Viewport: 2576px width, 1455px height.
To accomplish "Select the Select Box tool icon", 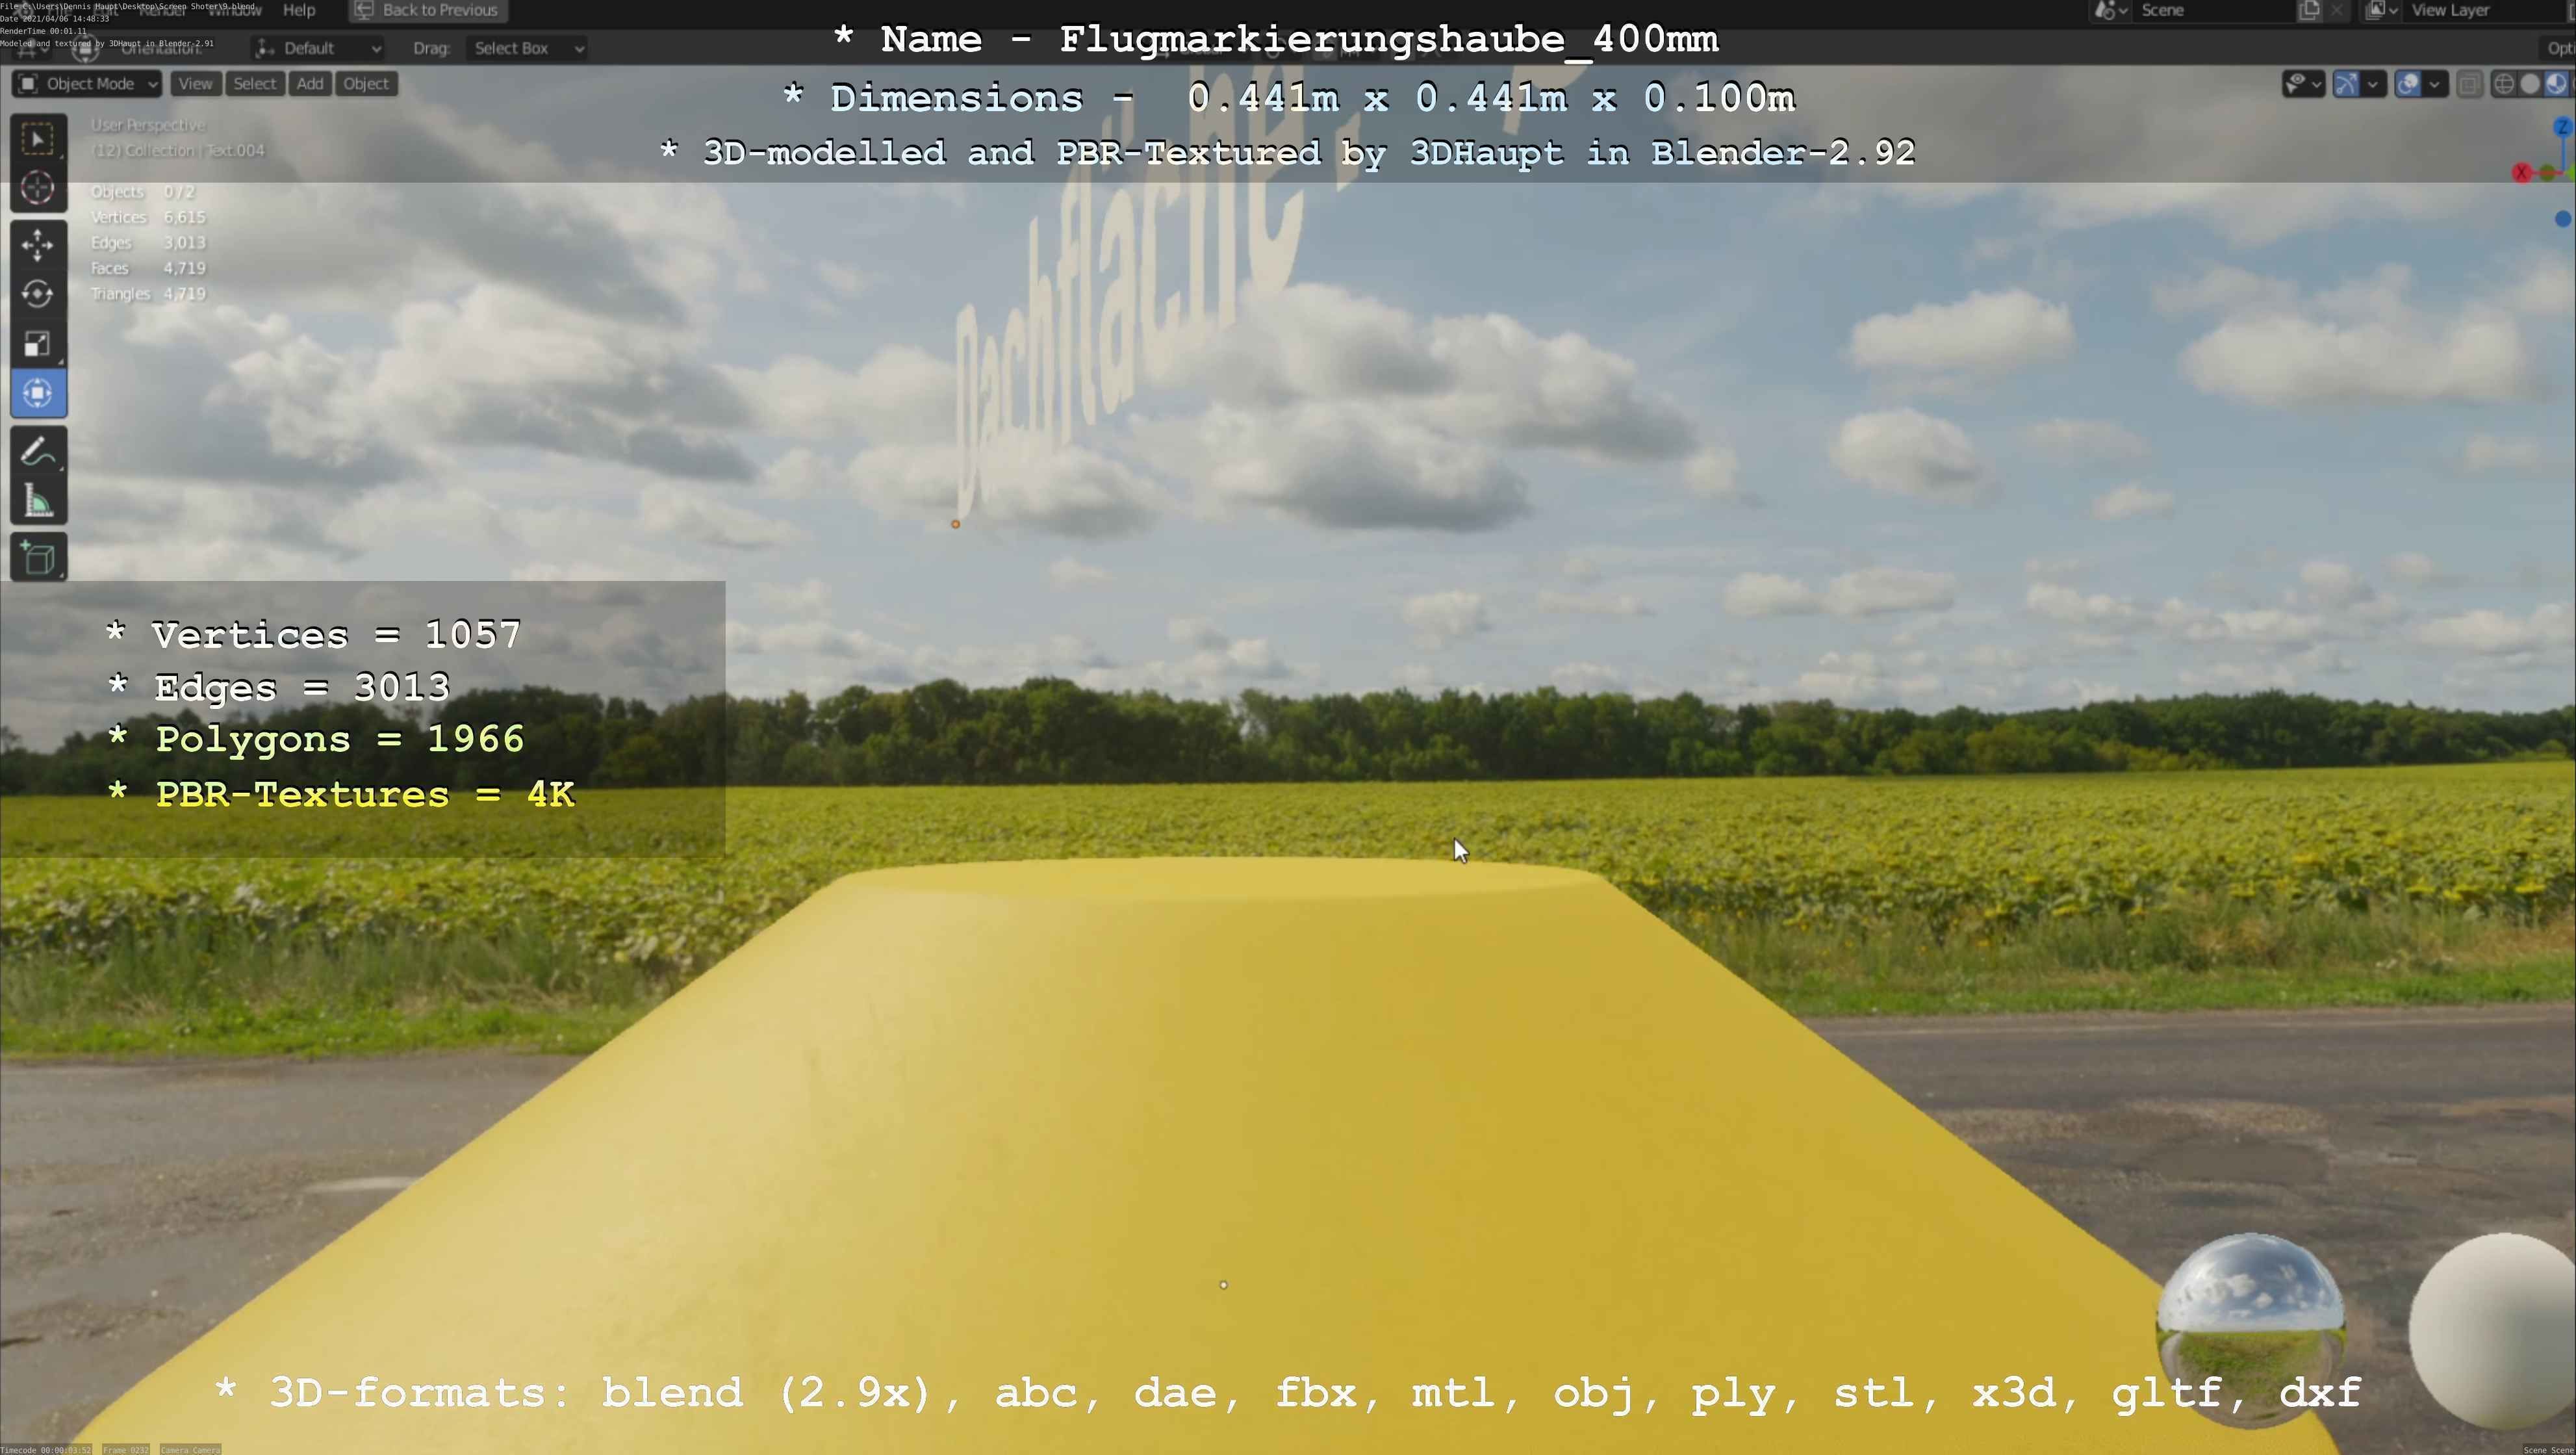I will [x=38, y=139].
